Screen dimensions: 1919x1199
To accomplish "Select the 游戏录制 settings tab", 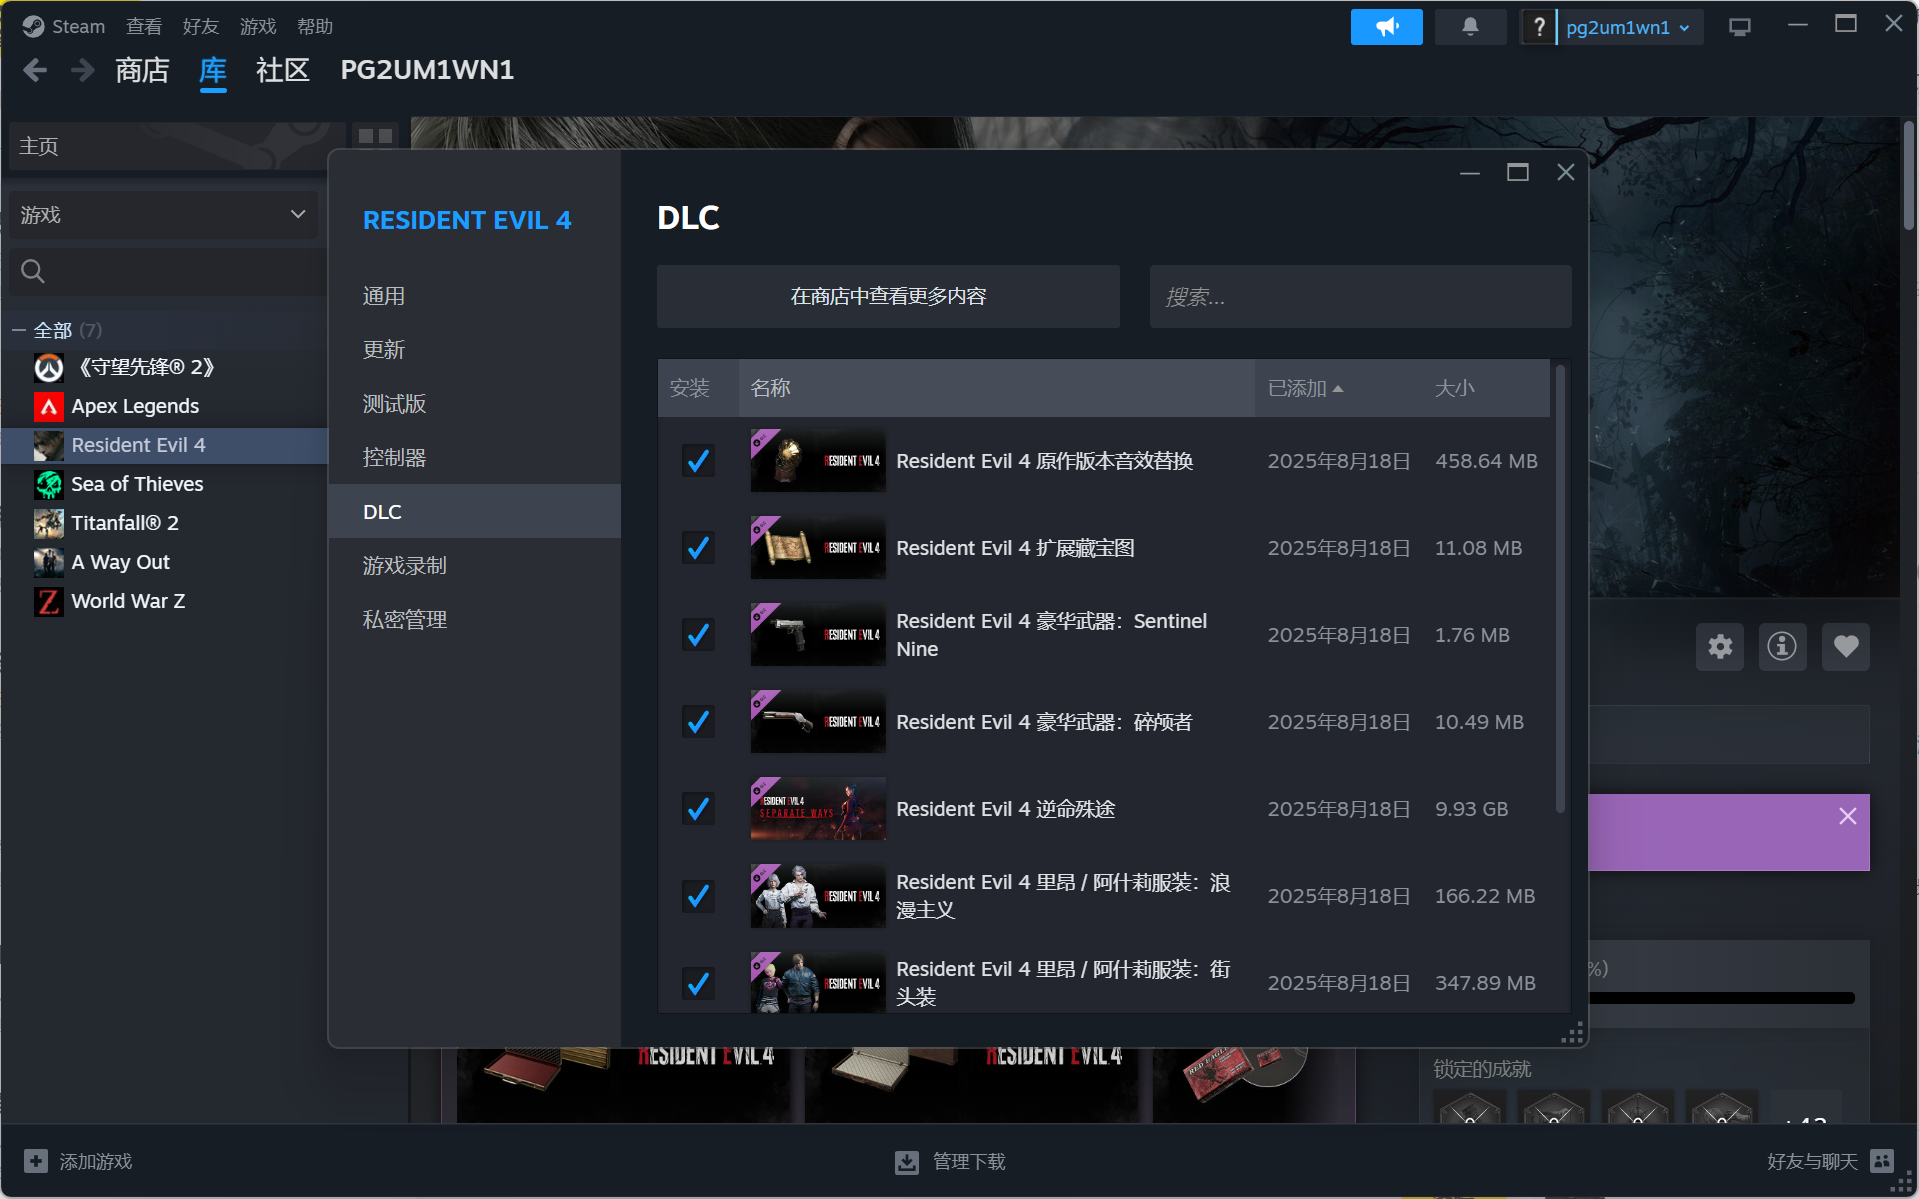I will coord(475,566).
